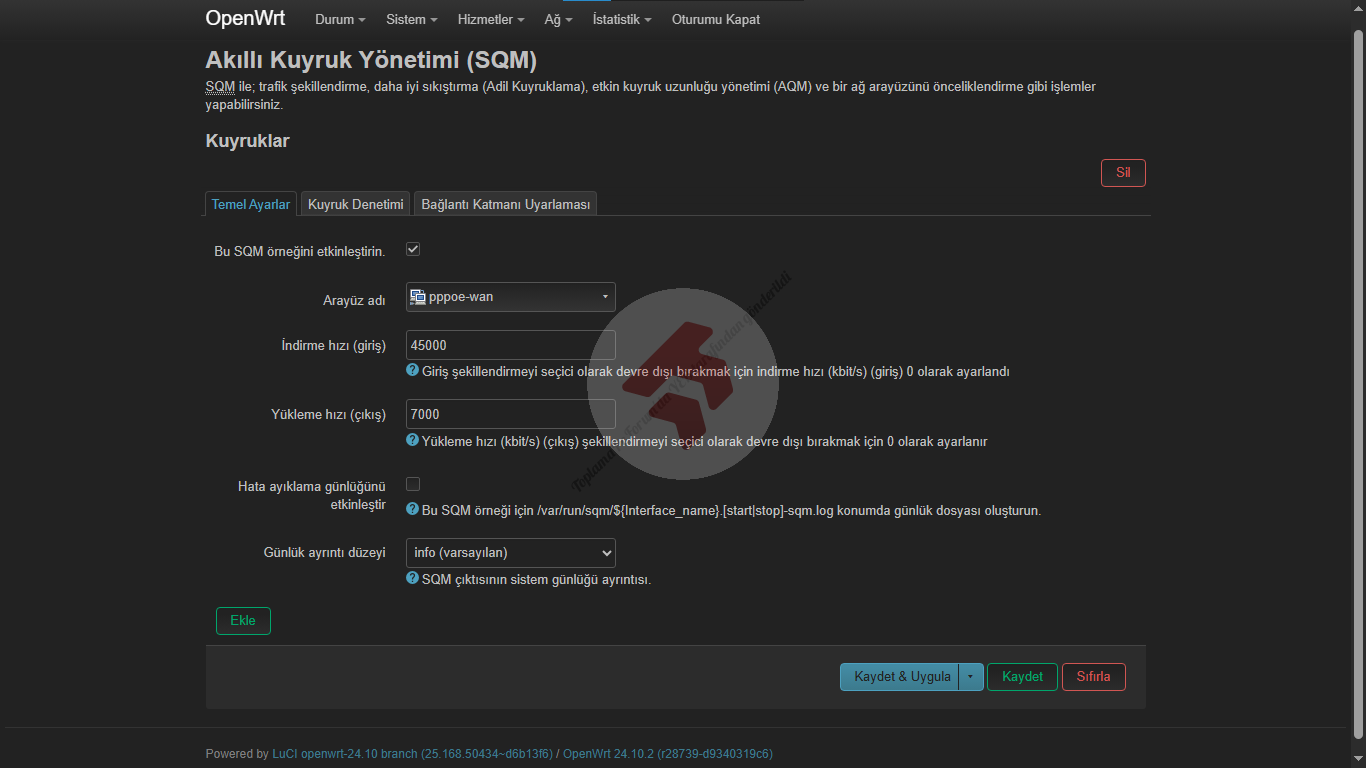Click the Sıfırla button
Image resolution: width=1366 pixels, height=768 pixels.
coord(1093,677)
